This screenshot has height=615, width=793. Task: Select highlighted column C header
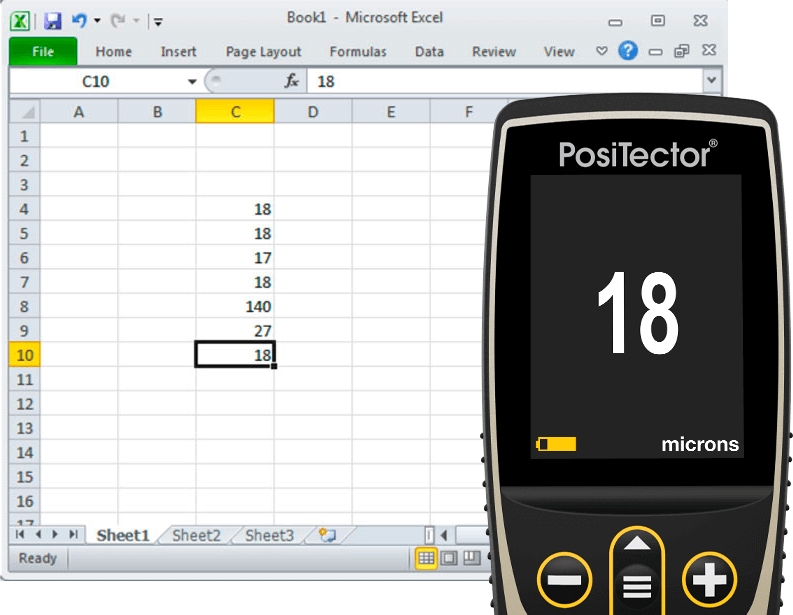(235, 112)
